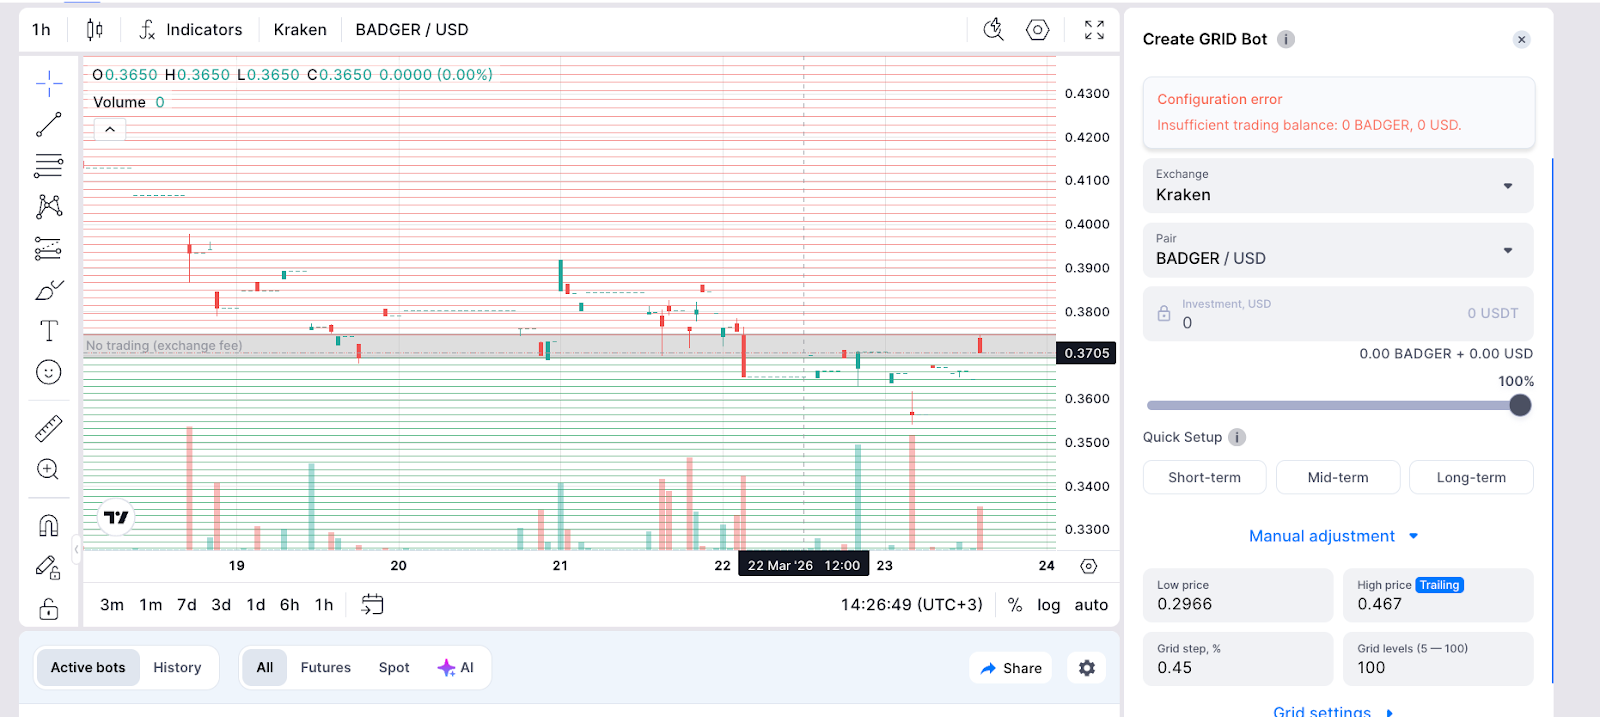The image size is (1600, 717).
Task: Activate the zoom in tool
Action: pyautogui.click(x=49, y=469)
